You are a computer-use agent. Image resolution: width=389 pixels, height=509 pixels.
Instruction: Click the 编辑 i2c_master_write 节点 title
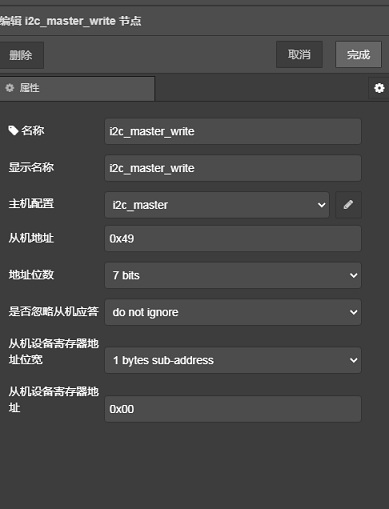[70, 21]
